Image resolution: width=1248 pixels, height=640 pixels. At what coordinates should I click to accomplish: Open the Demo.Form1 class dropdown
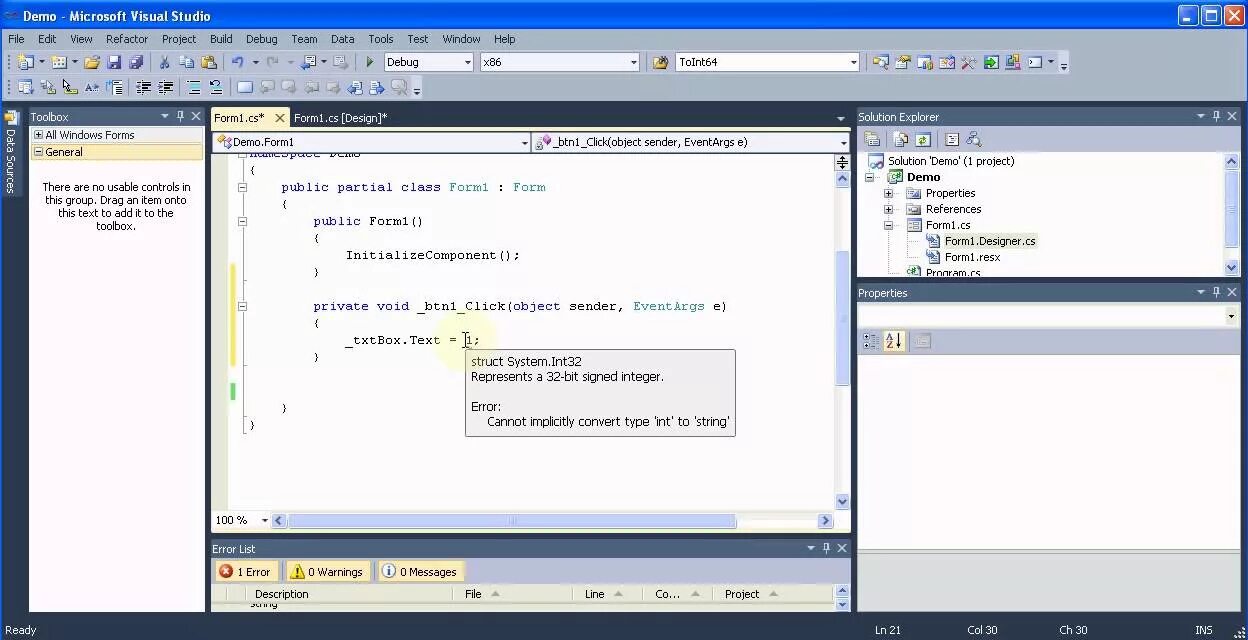coord(524,143)
